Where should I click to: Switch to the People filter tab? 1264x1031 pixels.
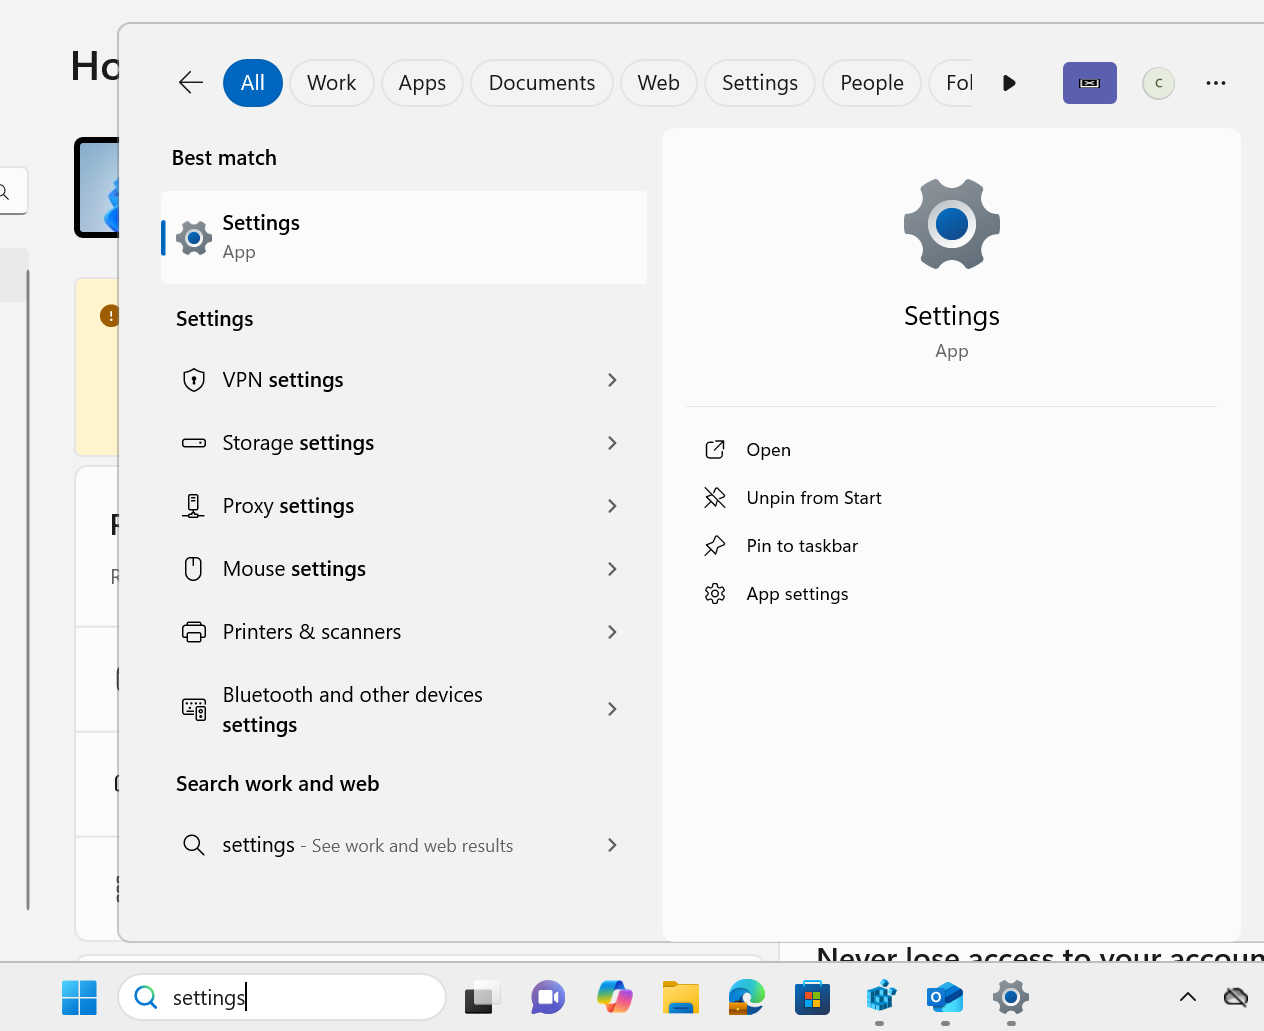coord(872,83)
